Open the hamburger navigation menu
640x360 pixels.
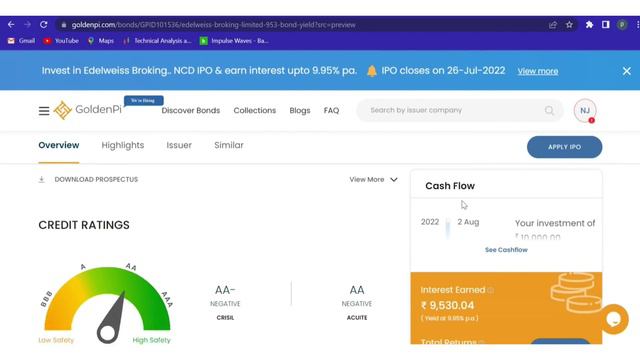point(44,111)
